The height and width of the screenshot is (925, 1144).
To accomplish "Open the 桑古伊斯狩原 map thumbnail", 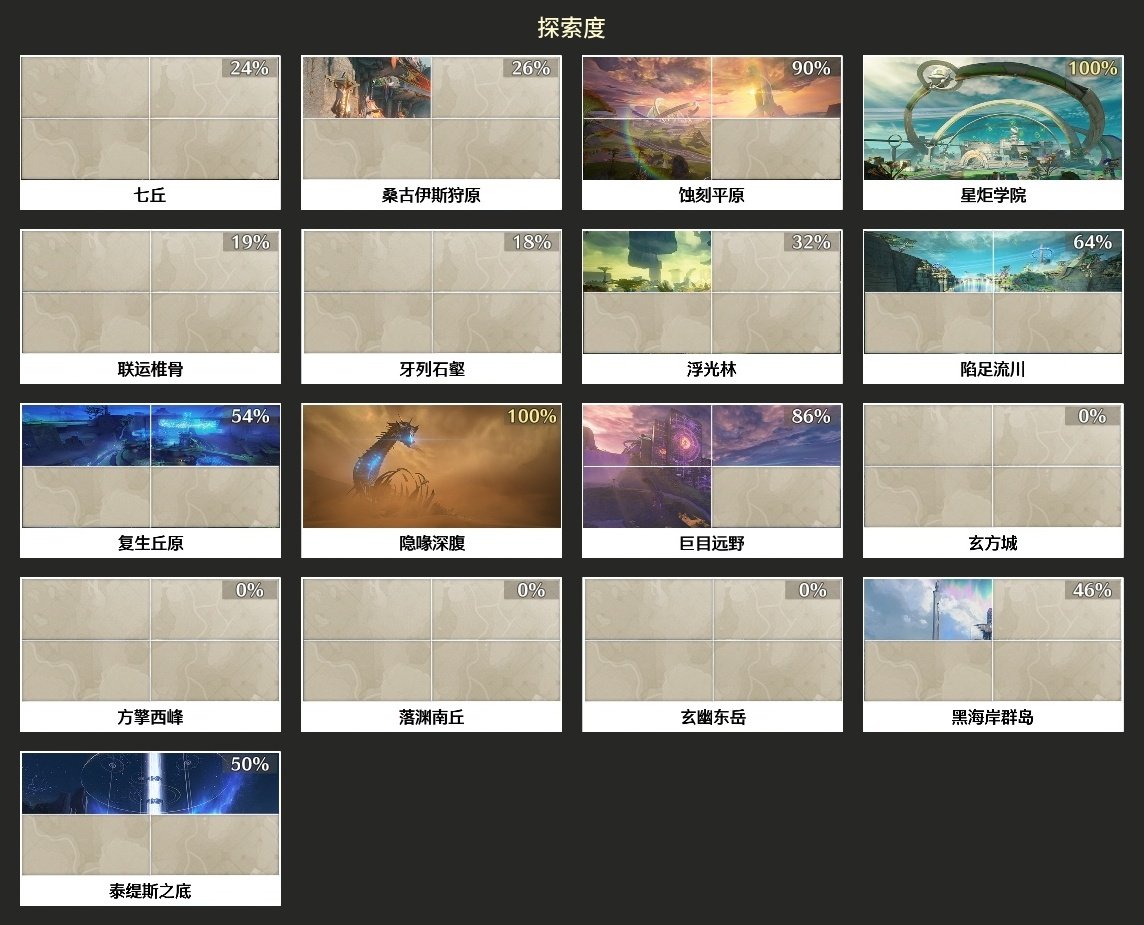I will [431, 118].
